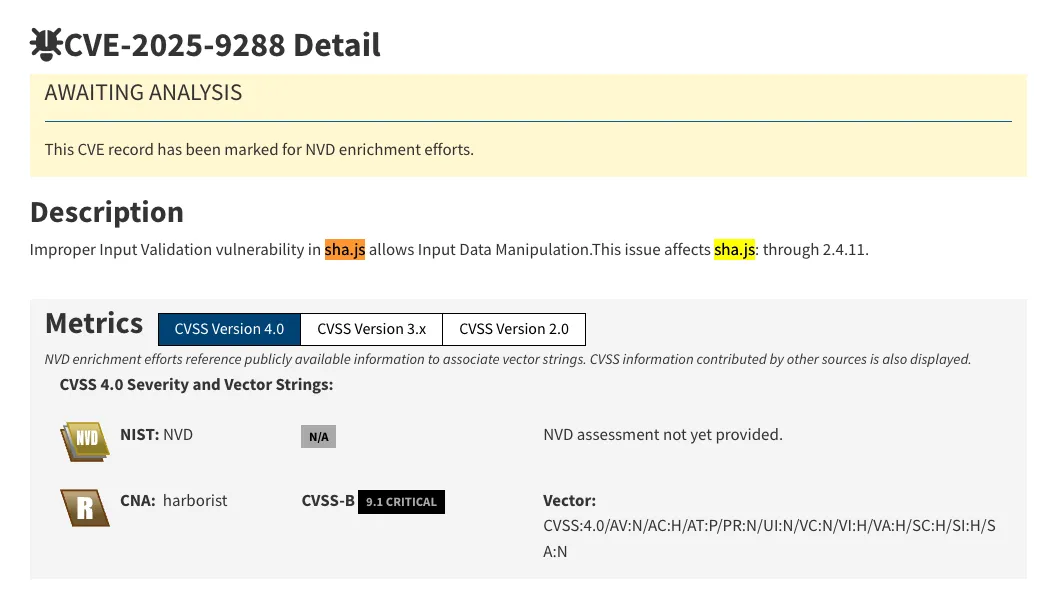
Task: Click the yellow-highlighted sha.js text
Action: click(x=734, y=250)
